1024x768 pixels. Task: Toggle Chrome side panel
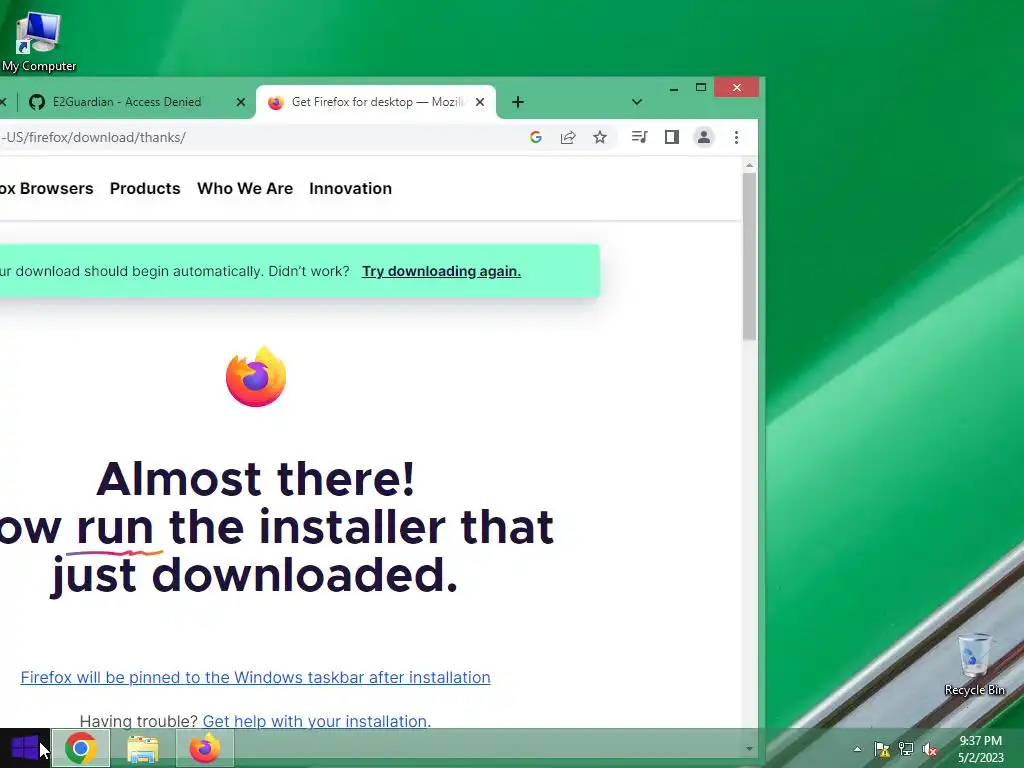click(x=671, y=137)
